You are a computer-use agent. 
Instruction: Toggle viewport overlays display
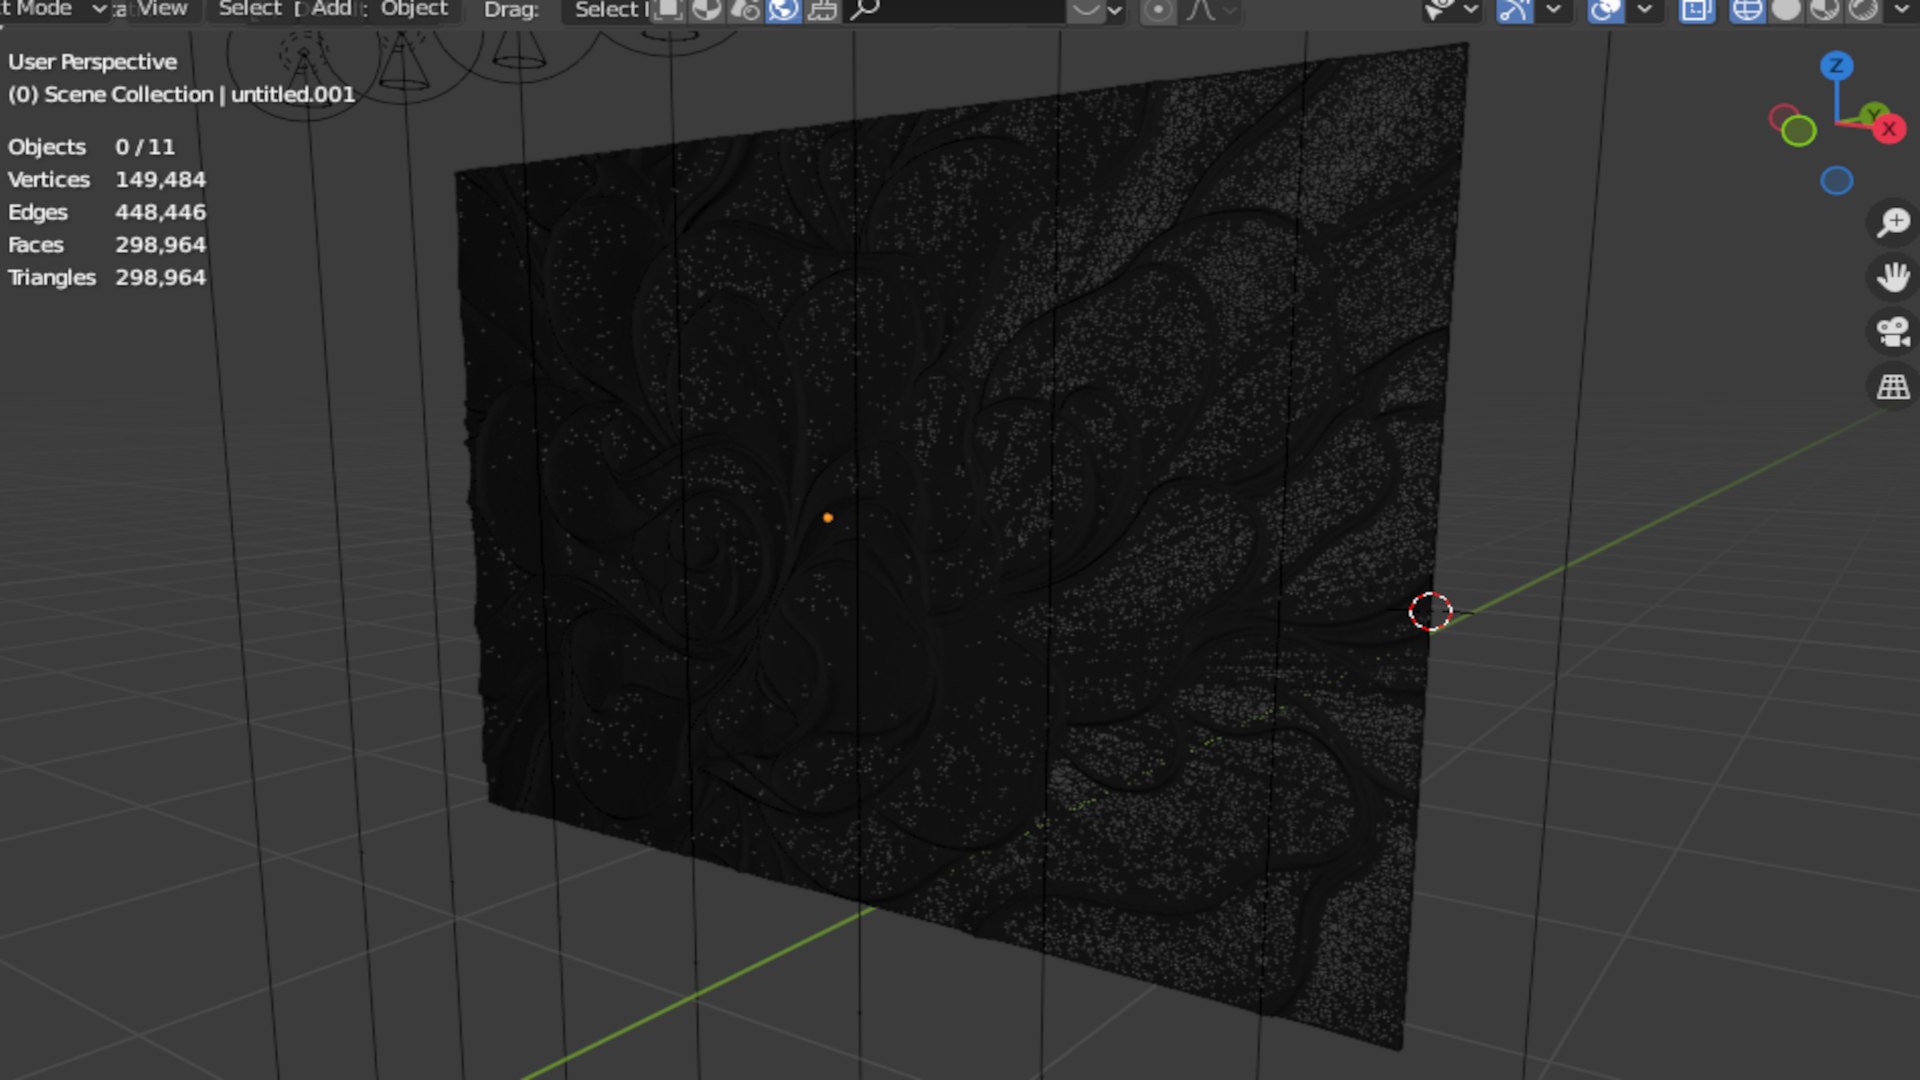tap(1605, 10)
